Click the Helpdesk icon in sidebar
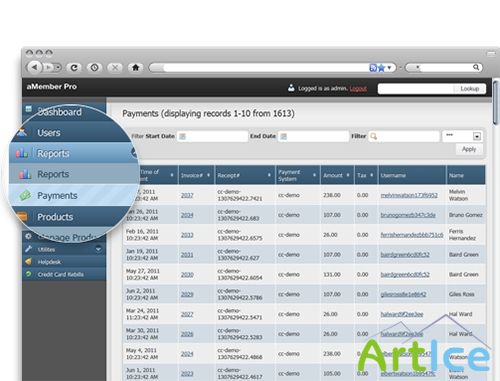This screenshot has height=381, width=500. point(29,261)
